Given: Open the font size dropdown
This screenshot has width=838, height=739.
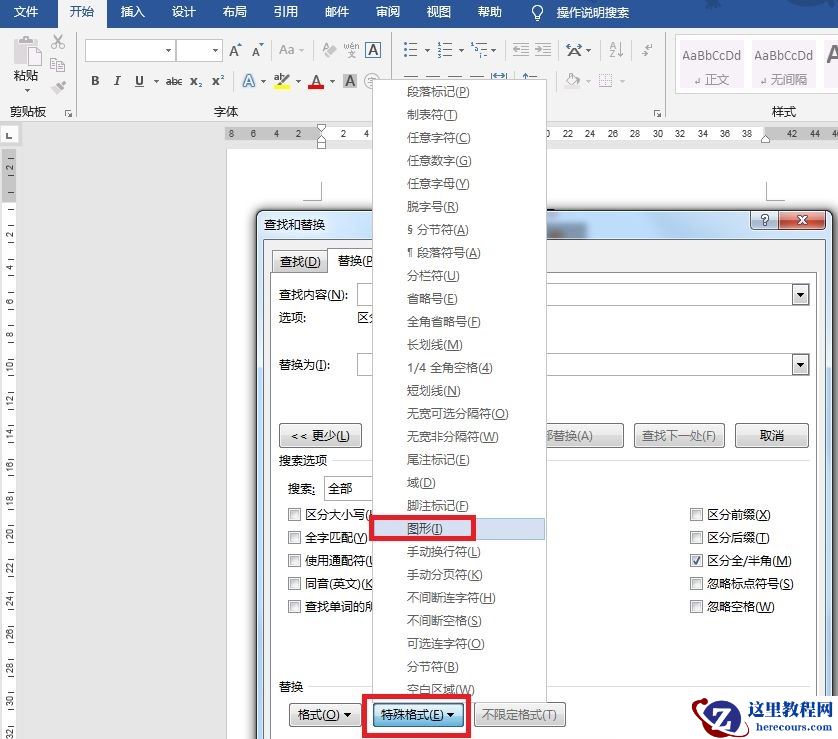Looking at the screenshot, I should [215, 51].
